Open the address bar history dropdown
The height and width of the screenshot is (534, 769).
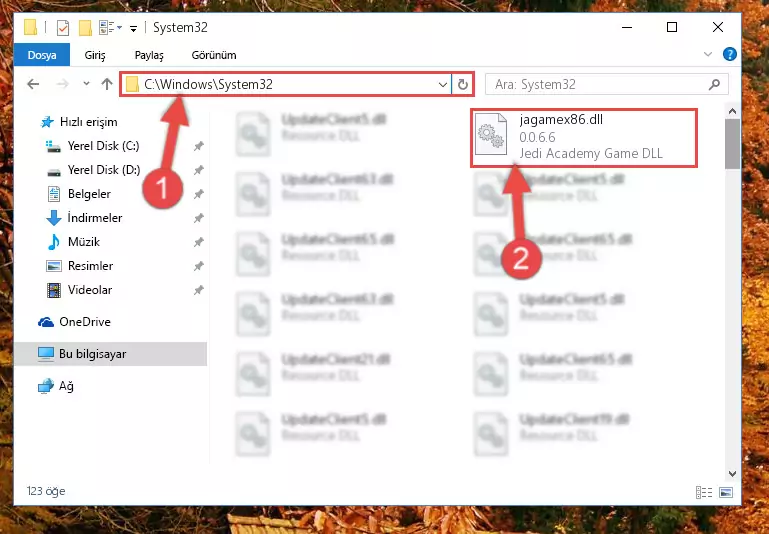[443, 85]
